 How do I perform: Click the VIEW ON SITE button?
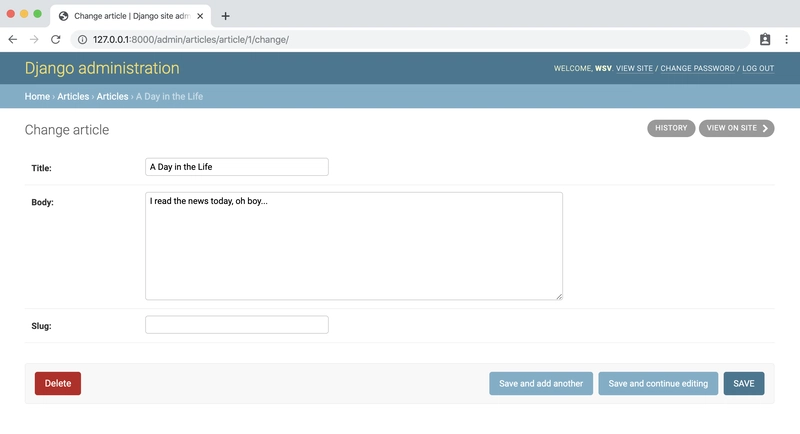[x=736, y=128]
